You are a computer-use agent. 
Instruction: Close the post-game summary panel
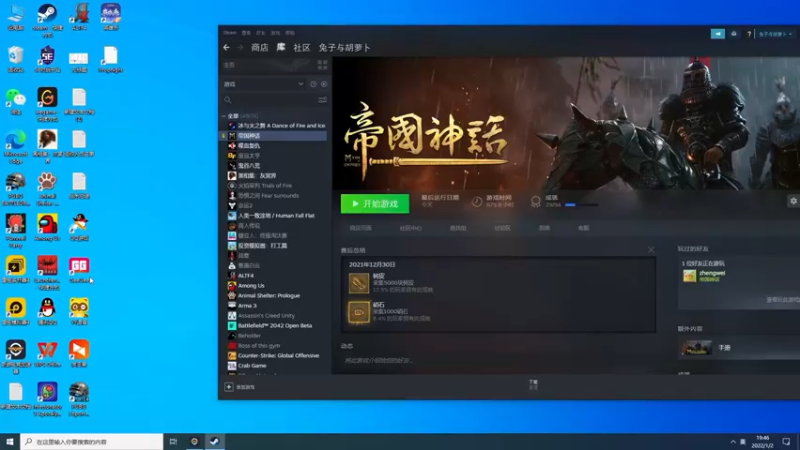(x=651, y=249)
